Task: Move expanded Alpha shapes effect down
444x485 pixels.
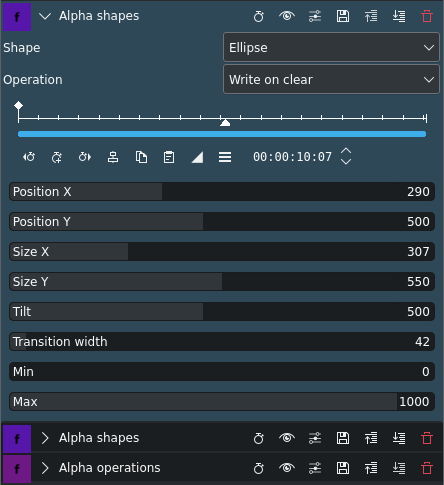Action: (399, 16)
